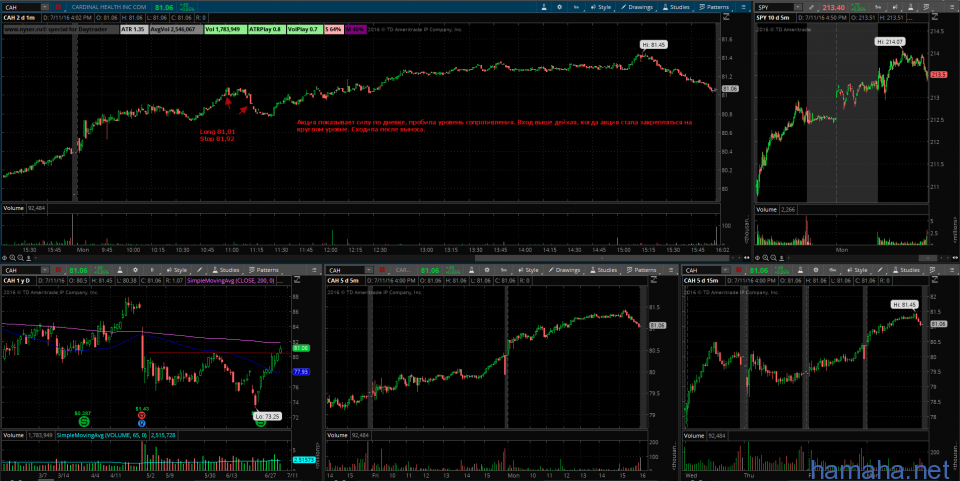The image size is (960, 481).
Task: Click the Lo: 73.25 bubble on daily chart
Action: (x=268, y=416)
